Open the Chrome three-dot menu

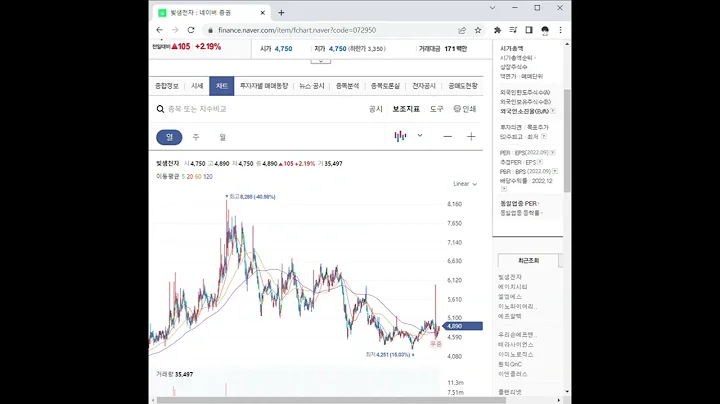click(560, 30)
